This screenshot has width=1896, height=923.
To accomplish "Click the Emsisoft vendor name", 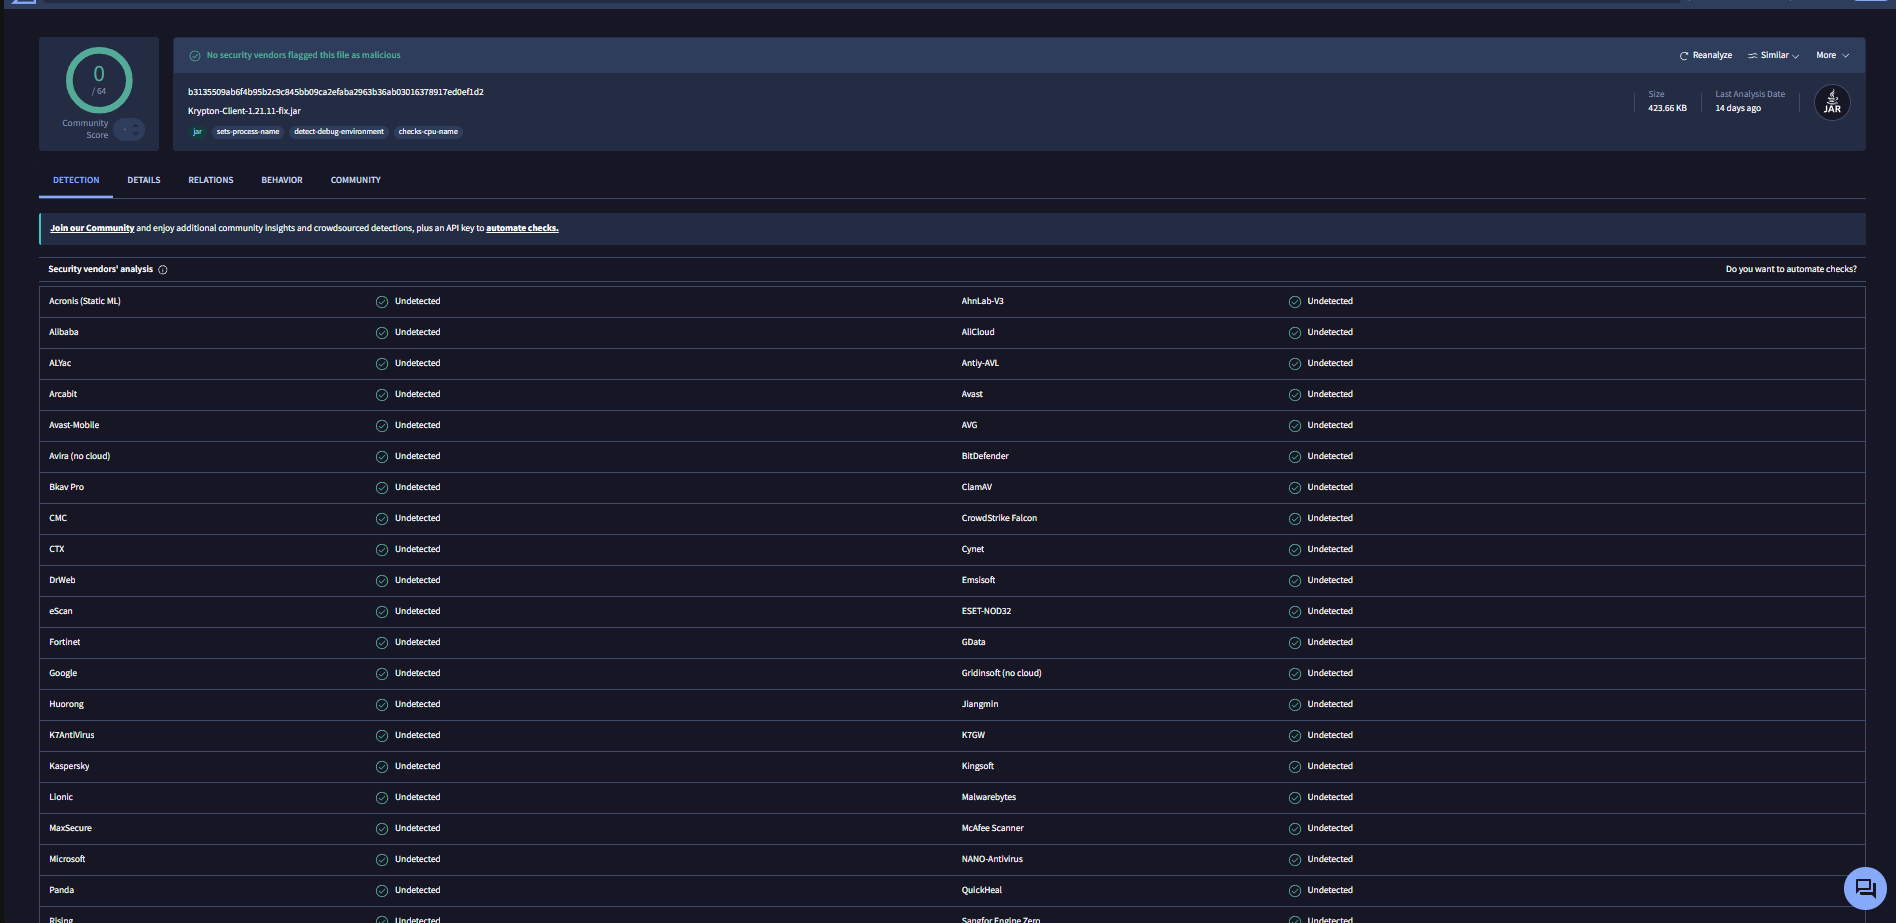I will point(978,580).
